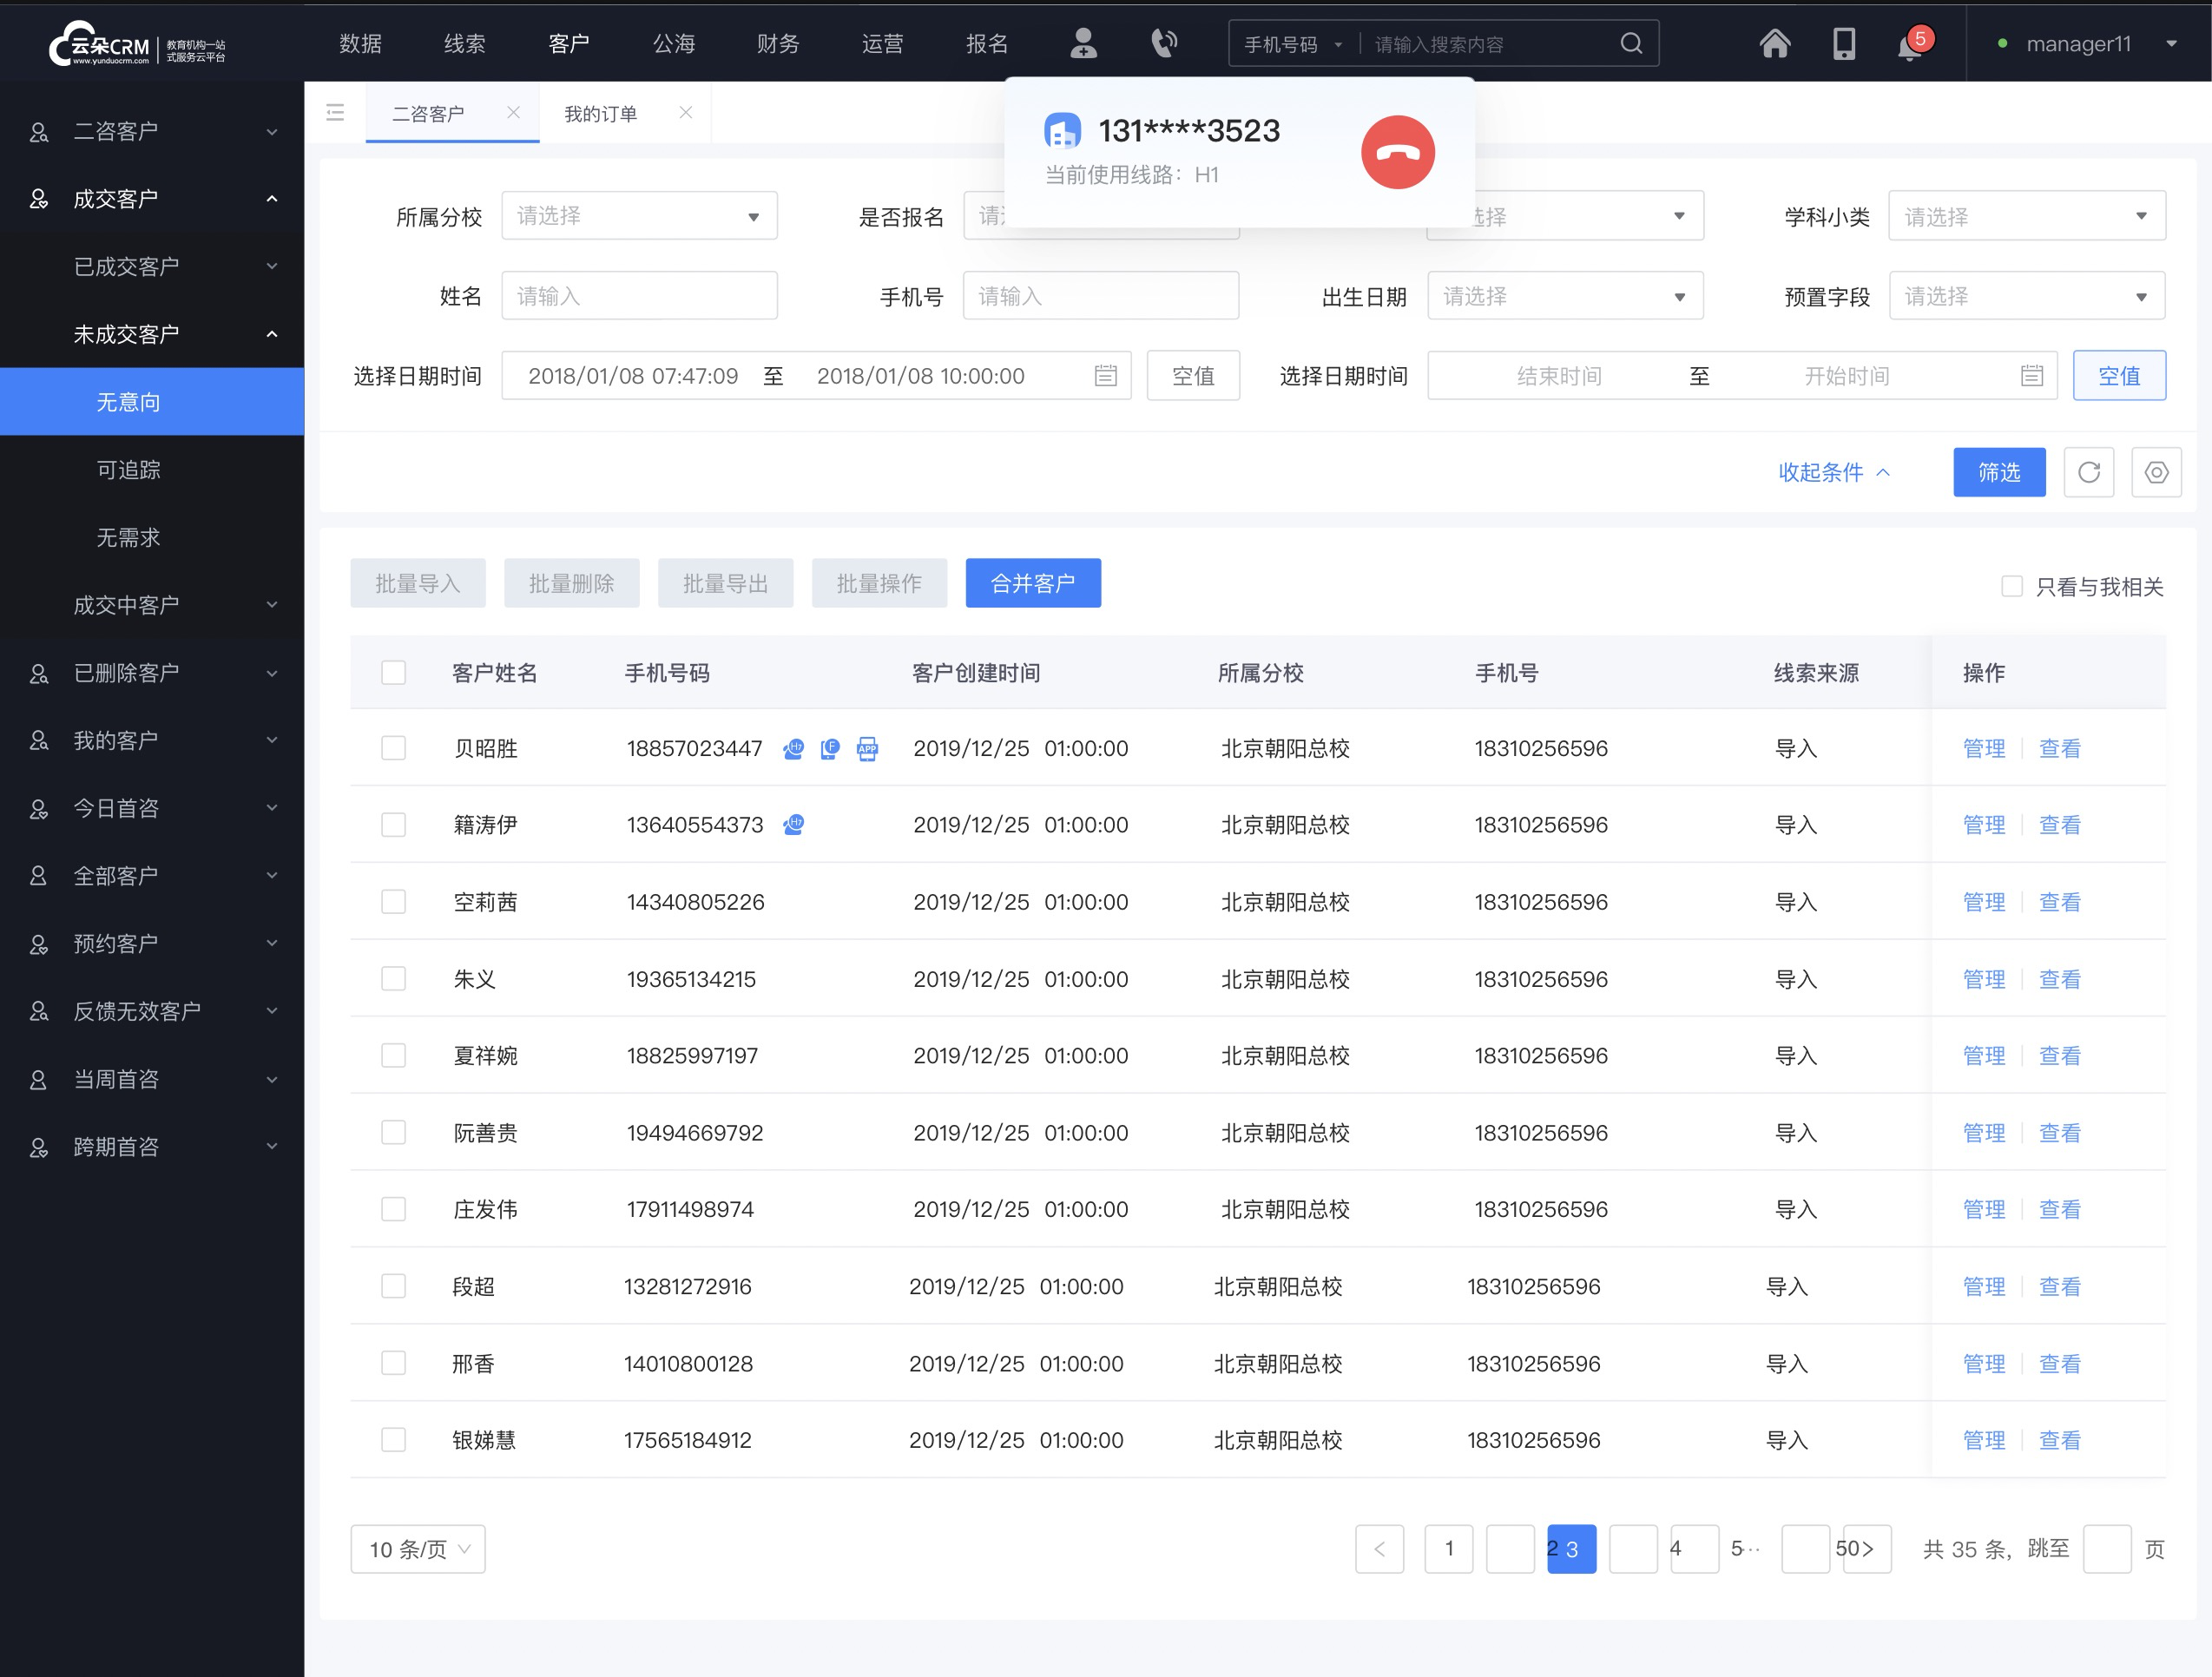Check the select-all checkbox in table header

(x=392, y=671)
